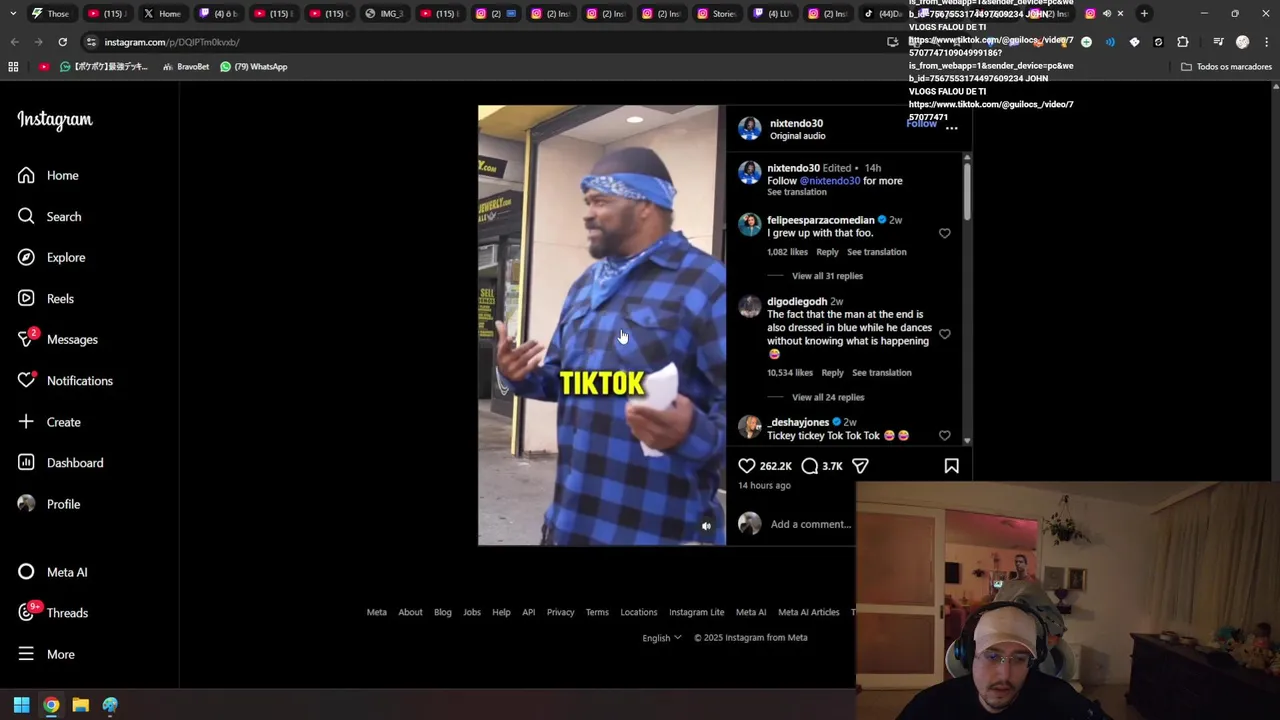Open Messages with 2 unread
Image resolution: width=1280 pixels, height=720 pixels.
click(x=57, y=340)
